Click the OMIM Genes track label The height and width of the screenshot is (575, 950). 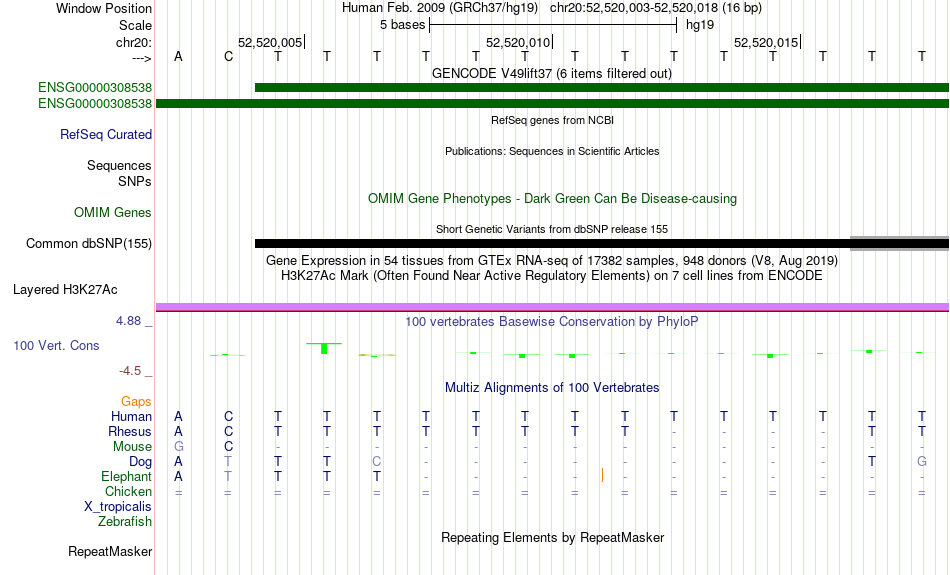coord(112,213)
